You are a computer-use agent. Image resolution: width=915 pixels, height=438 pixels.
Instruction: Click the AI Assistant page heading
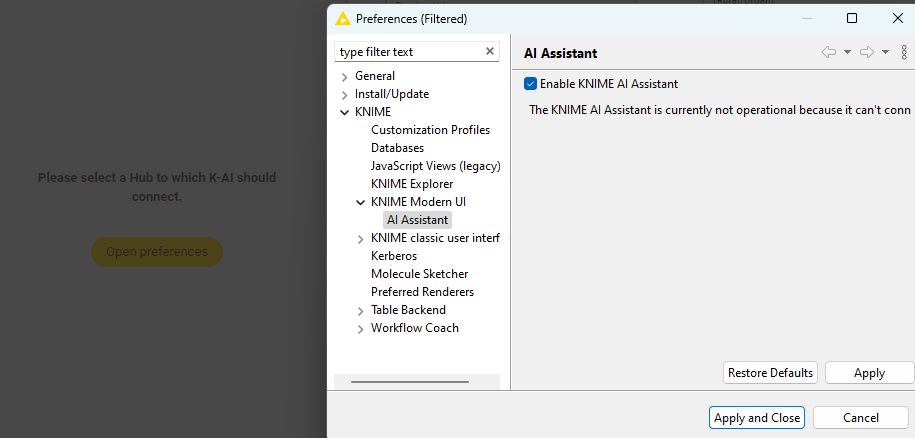561,54
